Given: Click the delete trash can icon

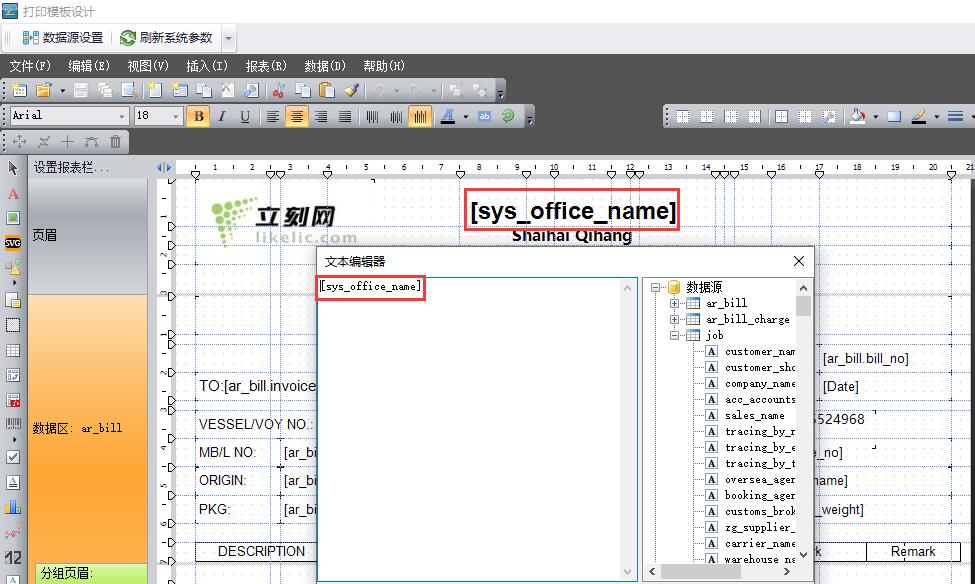Looking at the screenshot, I should (116, 142).
